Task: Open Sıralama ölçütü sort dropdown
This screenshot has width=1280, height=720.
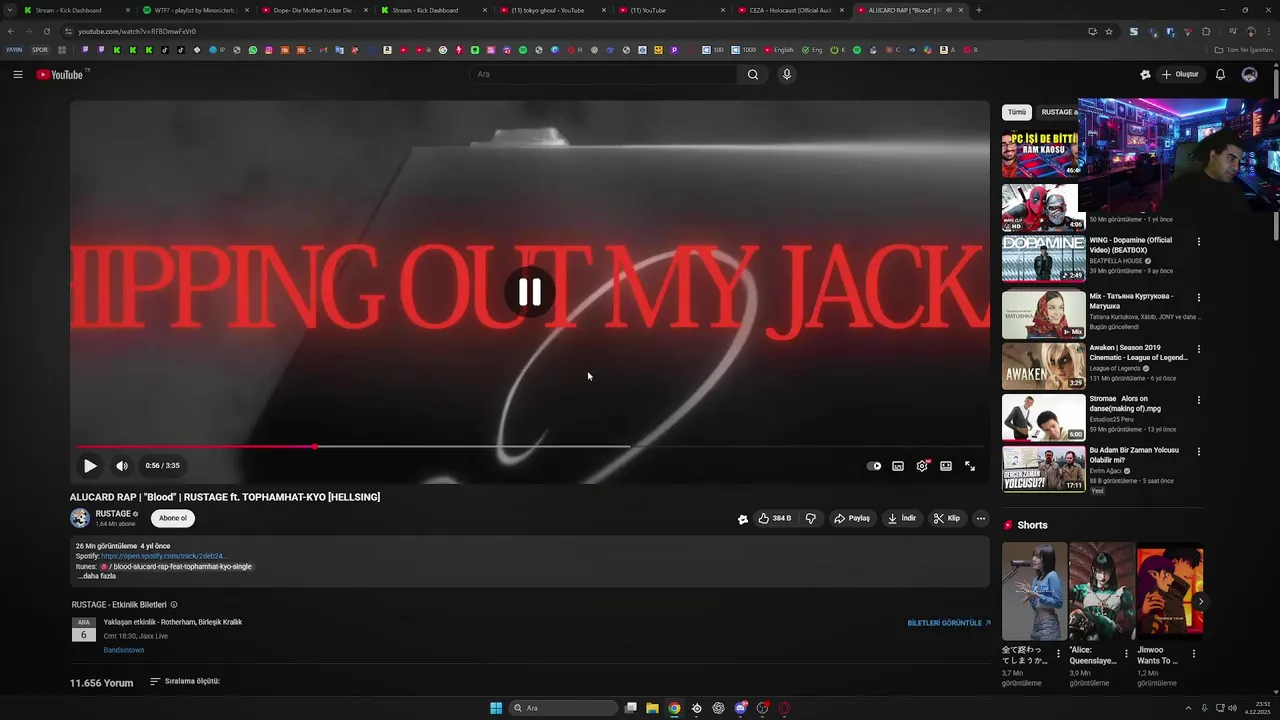Action: (185, 681)
